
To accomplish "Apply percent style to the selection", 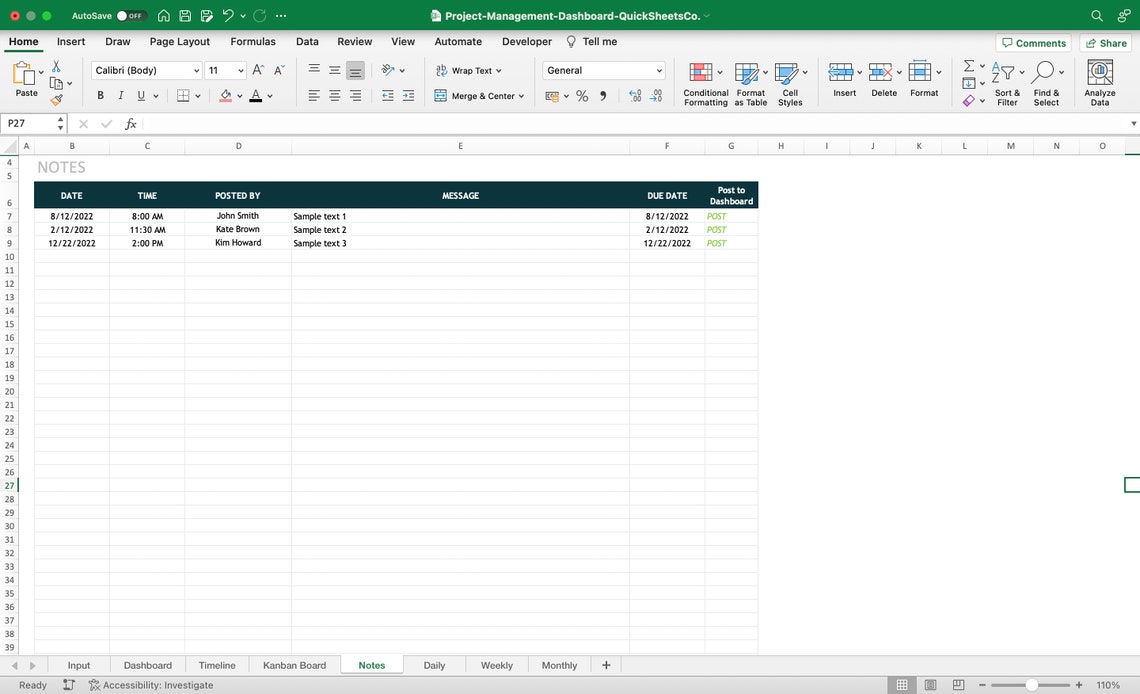I will click(581, 95).
